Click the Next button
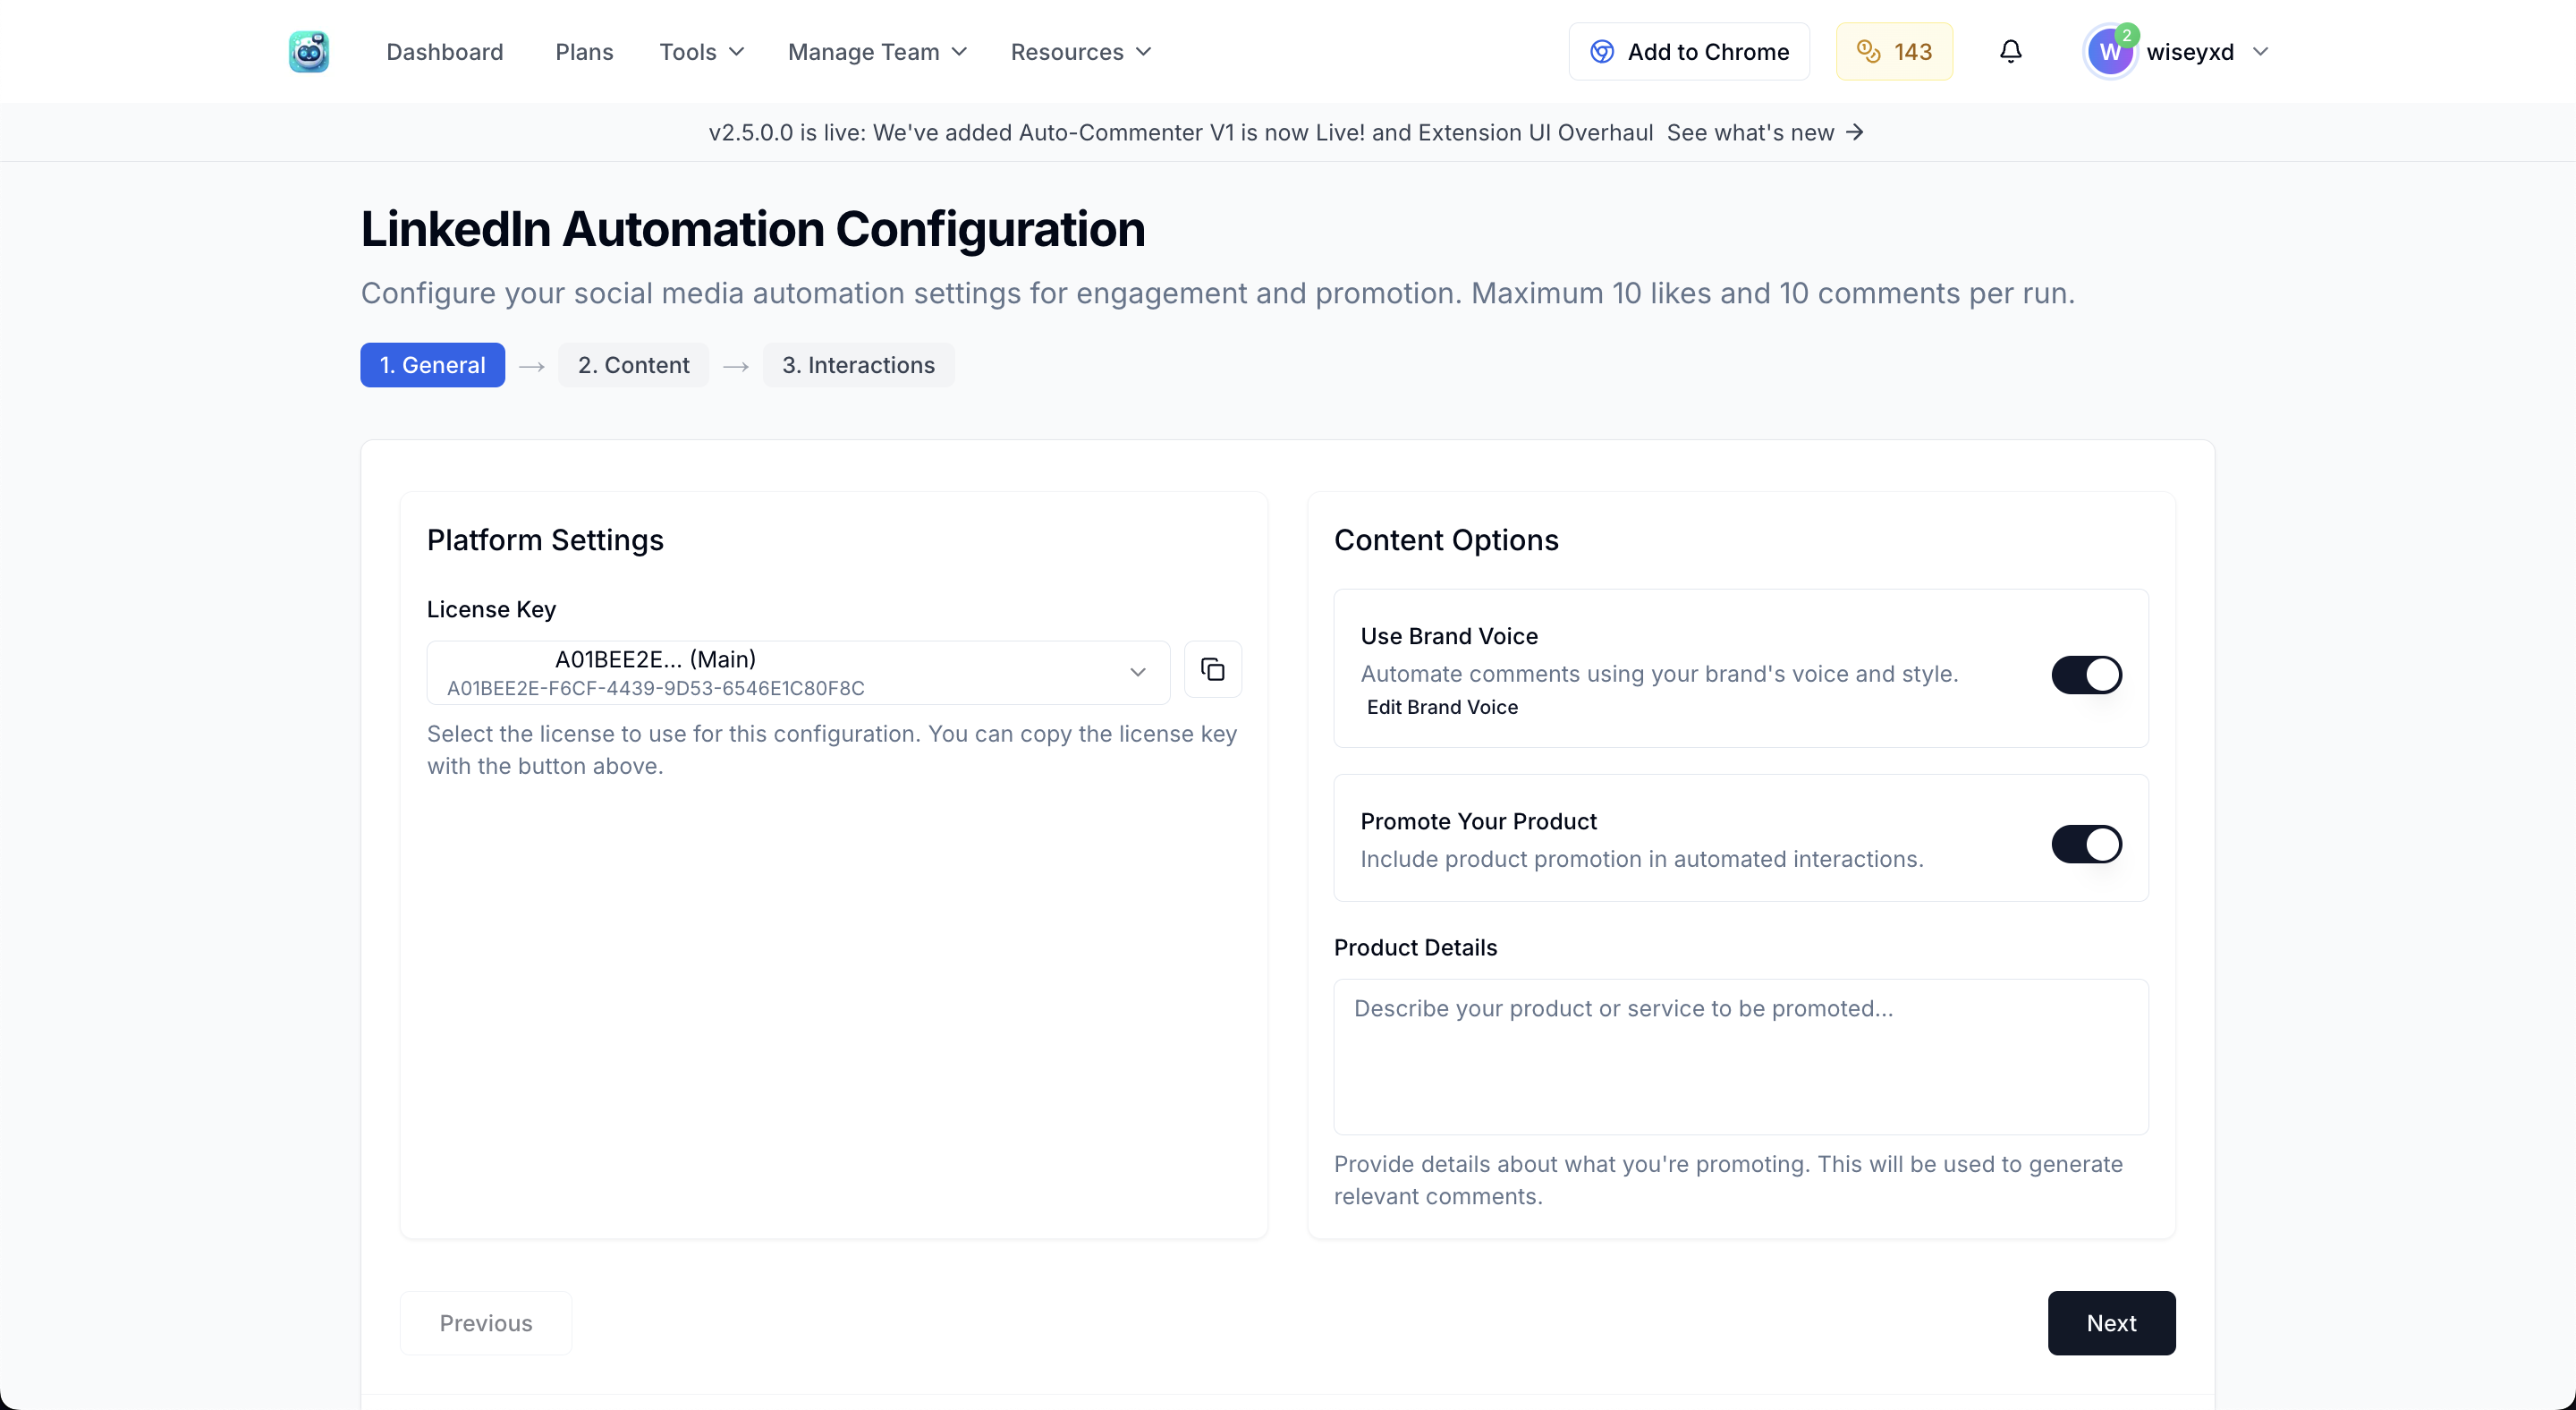 click(x=2111, y=1322)
